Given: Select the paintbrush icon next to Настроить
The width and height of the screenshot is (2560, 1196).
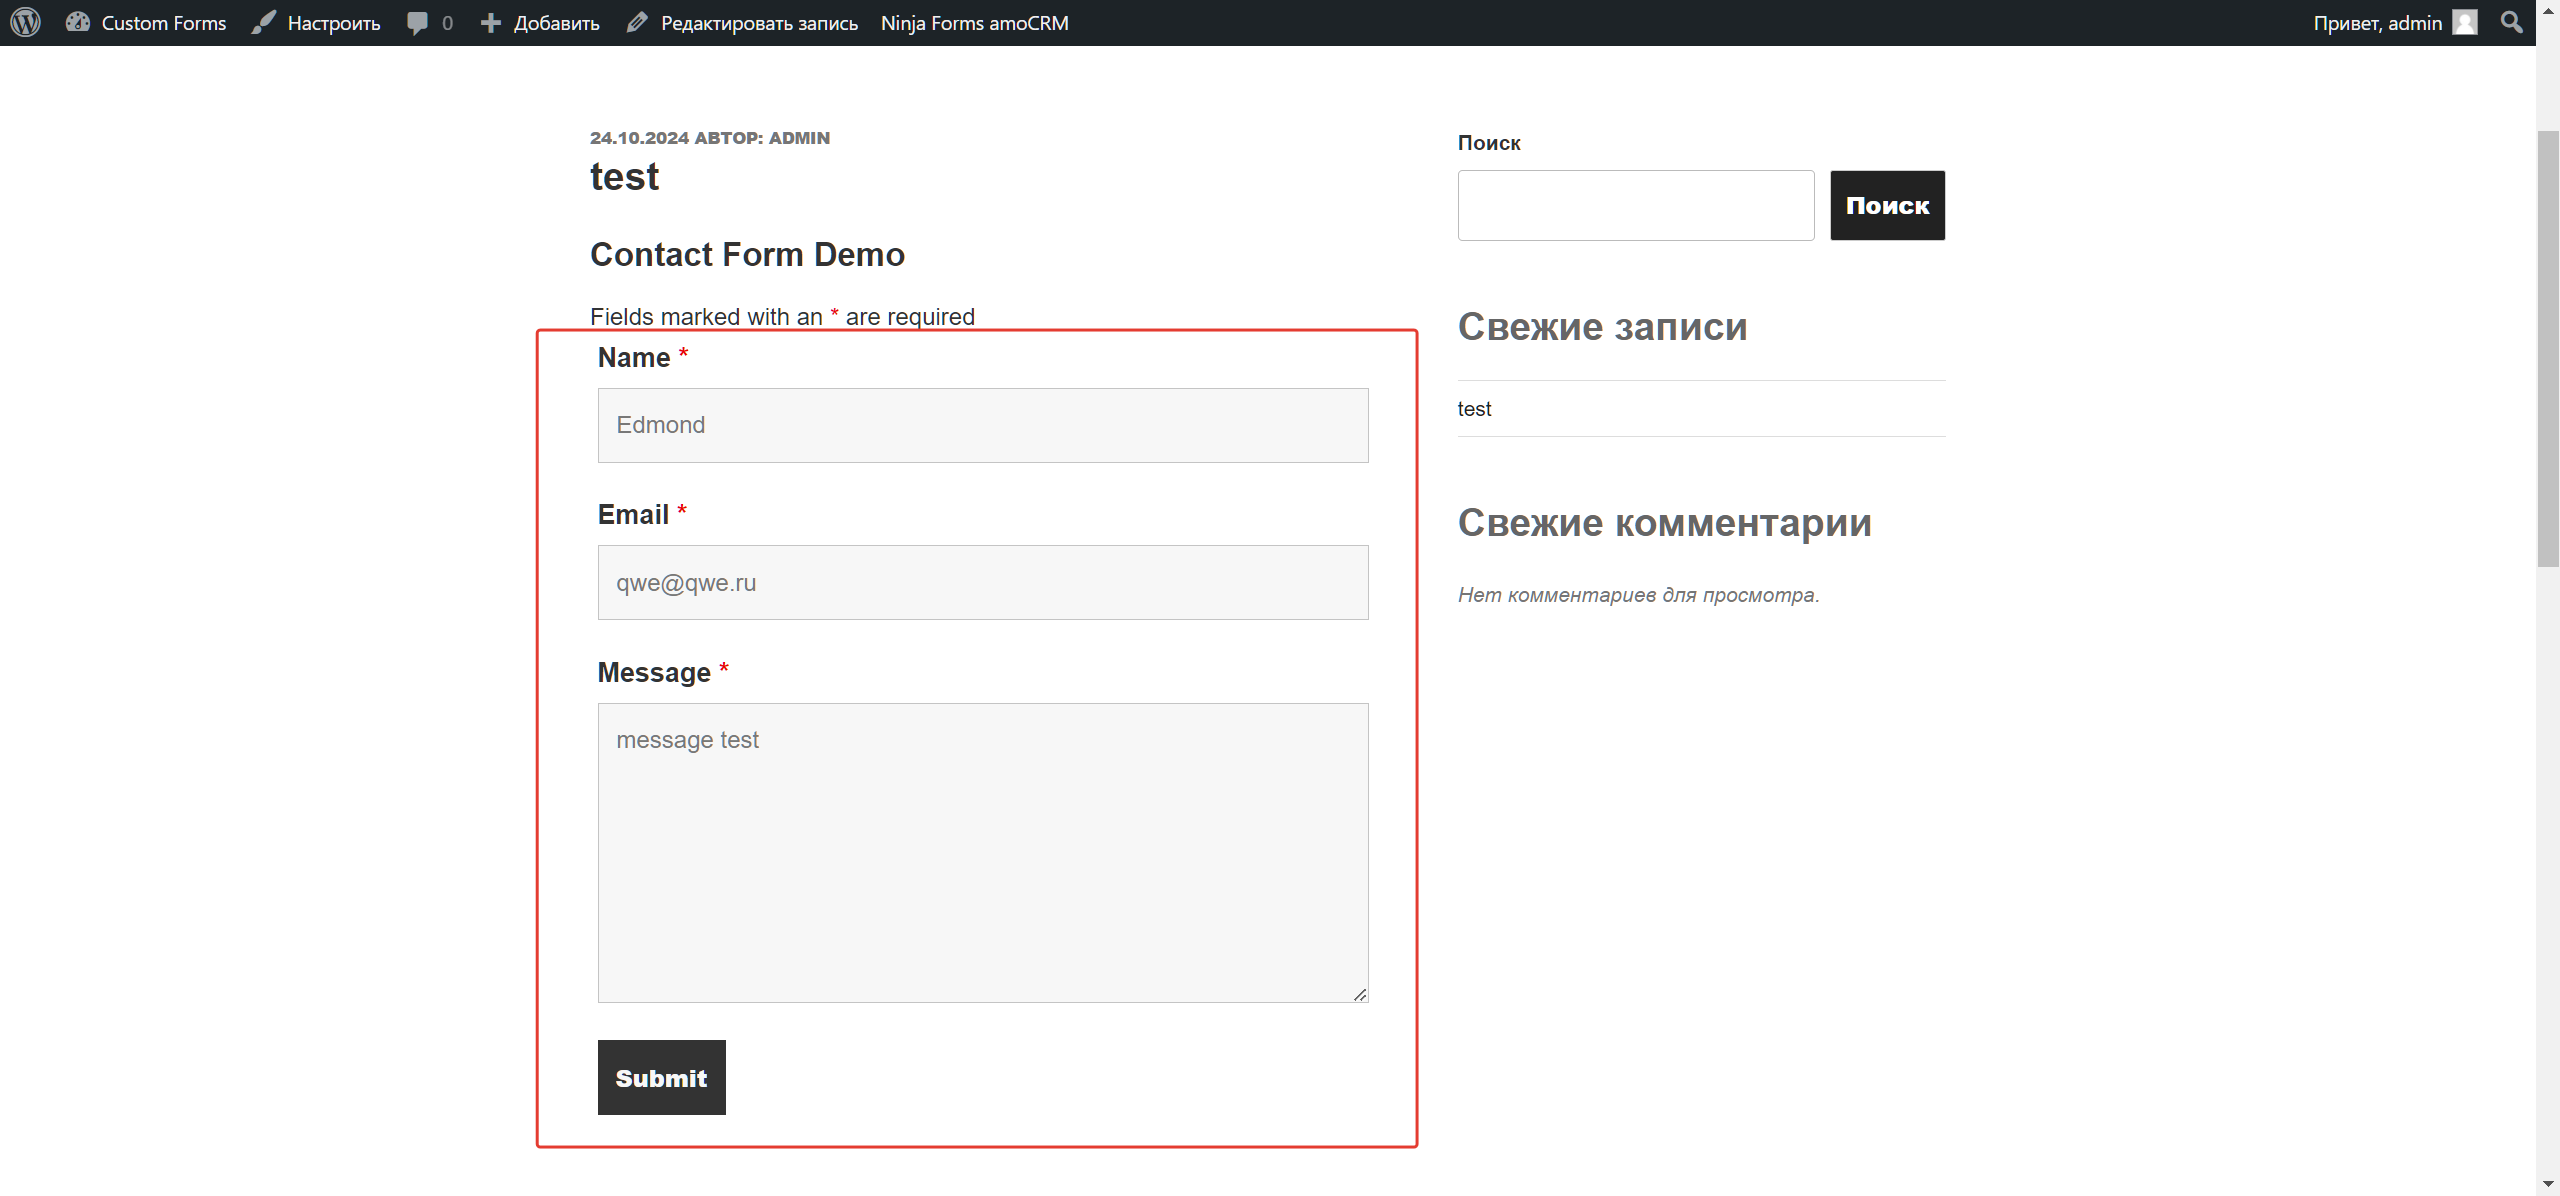Looking at the screenshot, I should [x=261, y=22].
